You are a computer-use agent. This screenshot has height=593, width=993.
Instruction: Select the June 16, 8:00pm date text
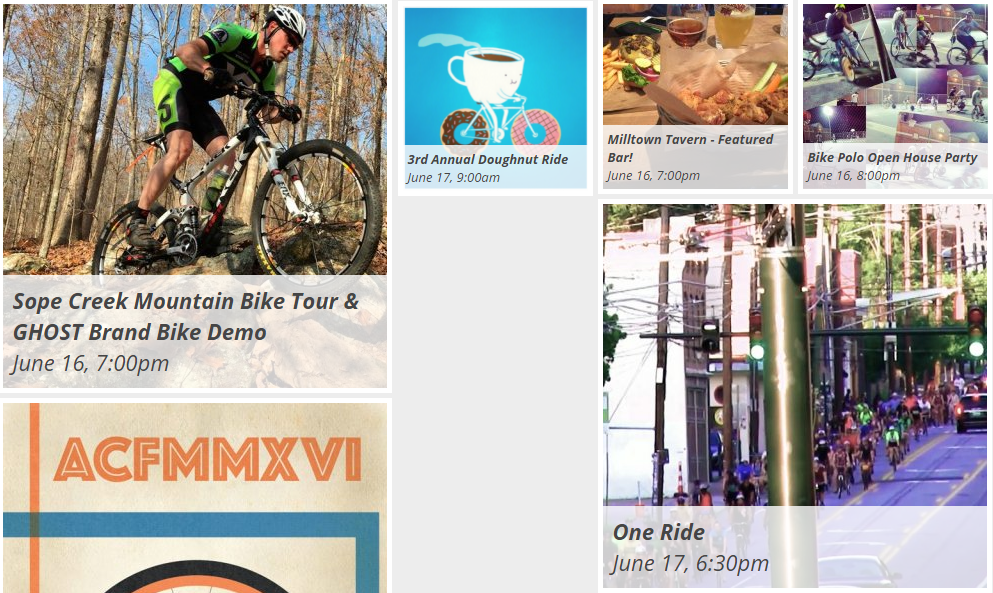[853, 175]
